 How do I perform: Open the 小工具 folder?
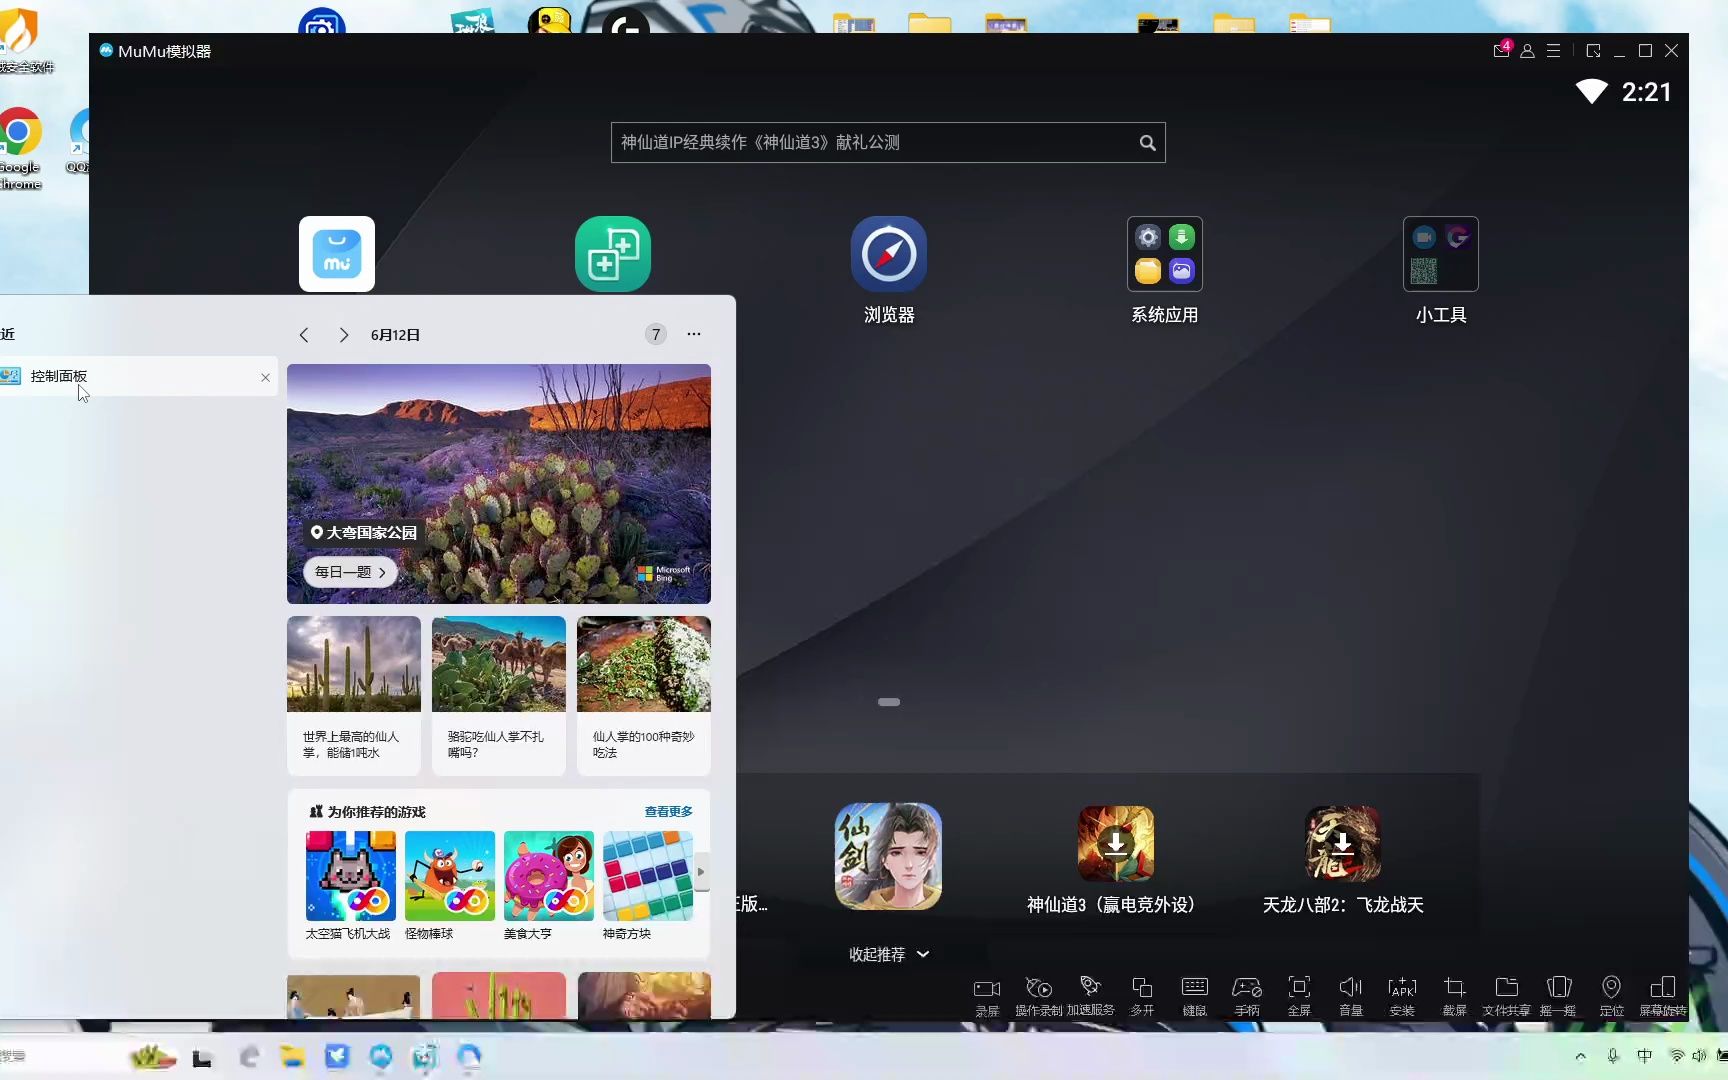(x=1441, y=254)
